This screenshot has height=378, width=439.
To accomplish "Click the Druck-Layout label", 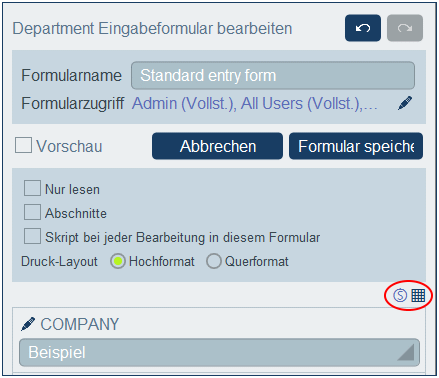I will (x=59, y=262).
